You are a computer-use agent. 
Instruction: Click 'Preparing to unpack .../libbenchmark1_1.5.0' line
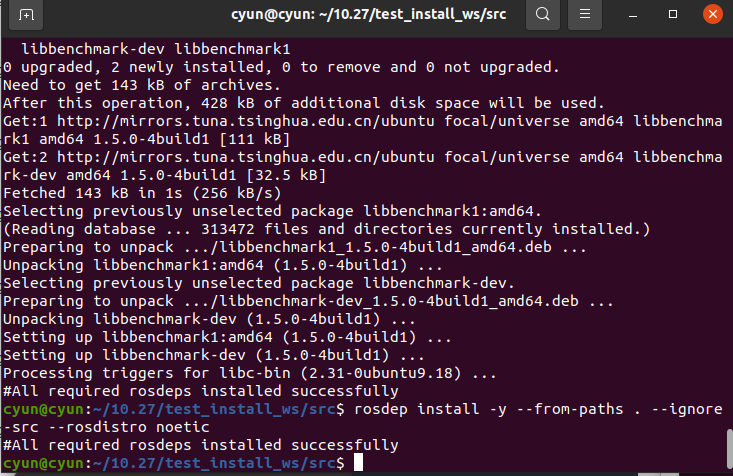click(x=295, y=247)
